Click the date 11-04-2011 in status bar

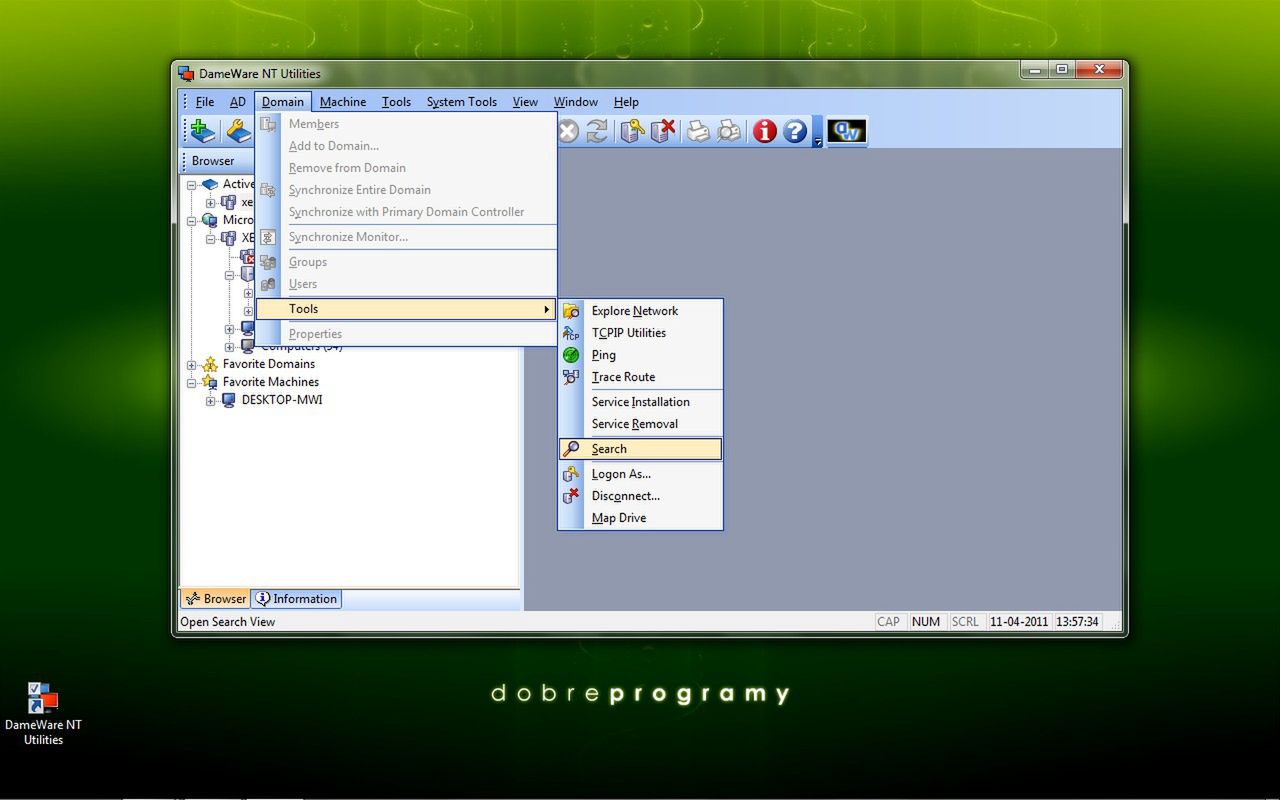(x=1019, y=622)
